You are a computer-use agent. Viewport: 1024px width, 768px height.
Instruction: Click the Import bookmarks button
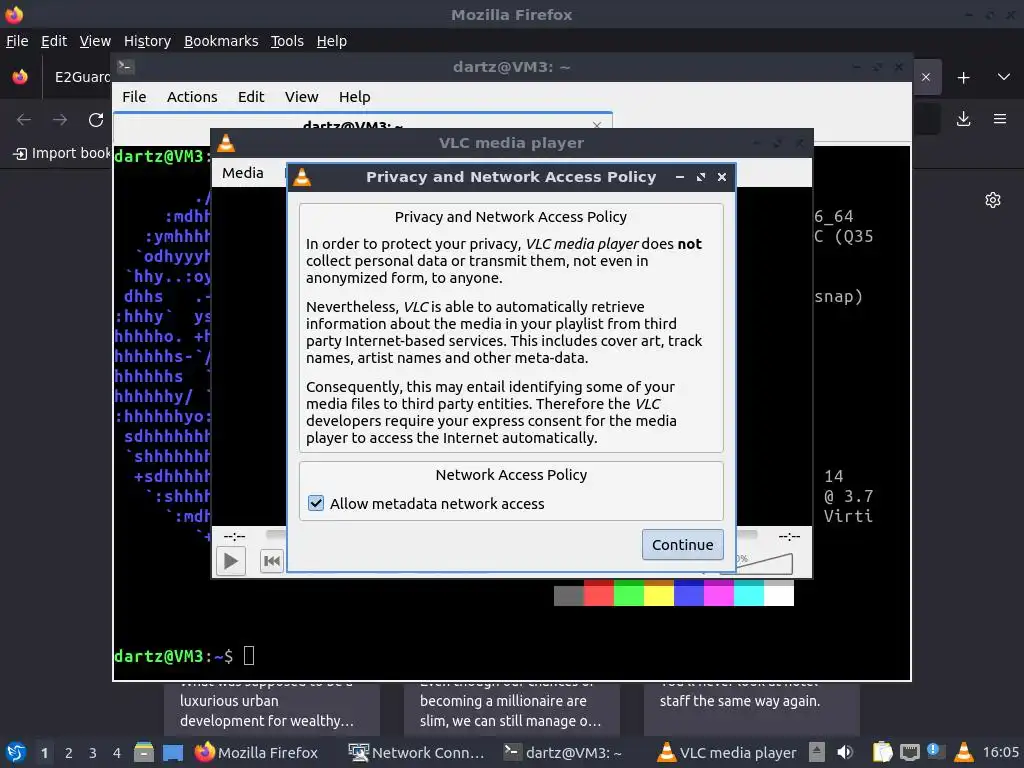62,153
